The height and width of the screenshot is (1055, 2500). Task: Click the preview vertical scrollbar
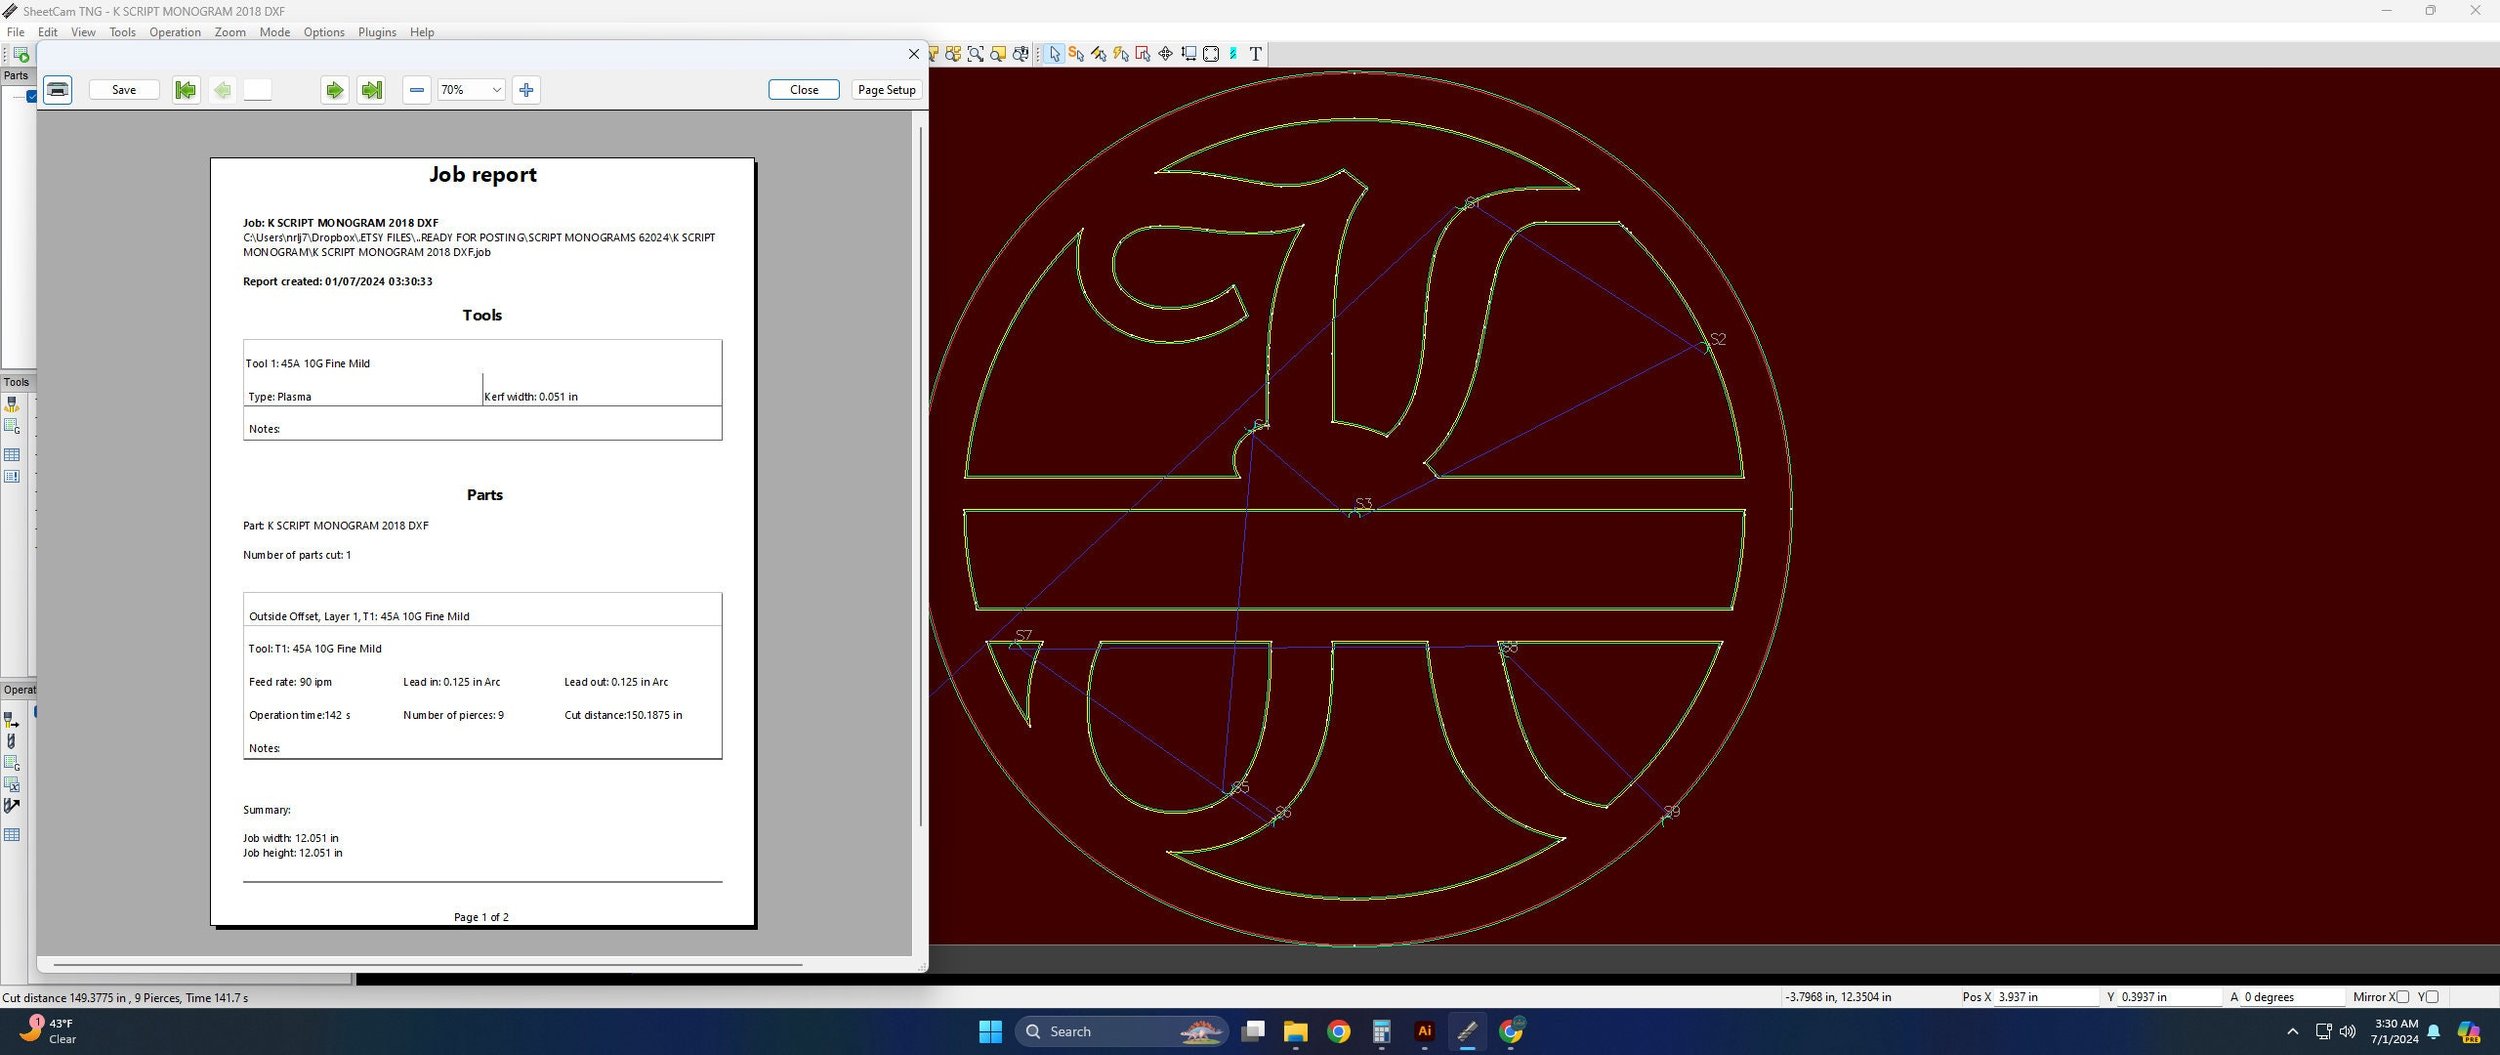tap(920, 476)
